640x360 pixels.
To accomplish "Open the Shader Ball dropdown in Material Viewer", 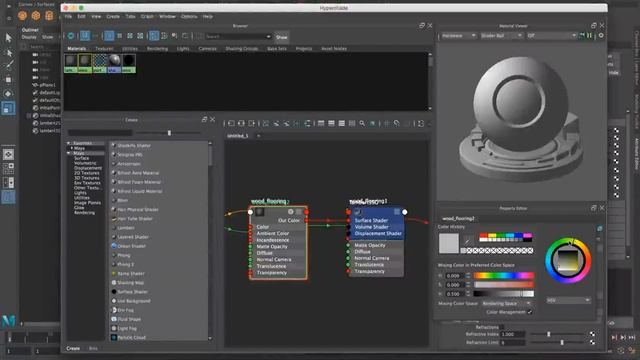I will pos(501,36).
